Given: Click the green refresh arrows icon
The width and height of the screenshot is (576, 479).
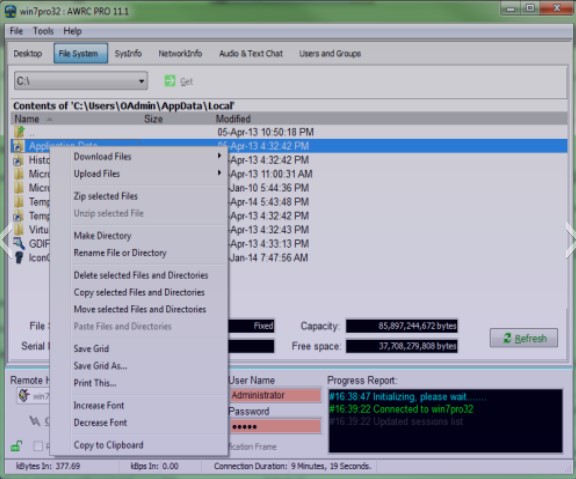Looking at the screenshot, I should [x=507, y=338].
